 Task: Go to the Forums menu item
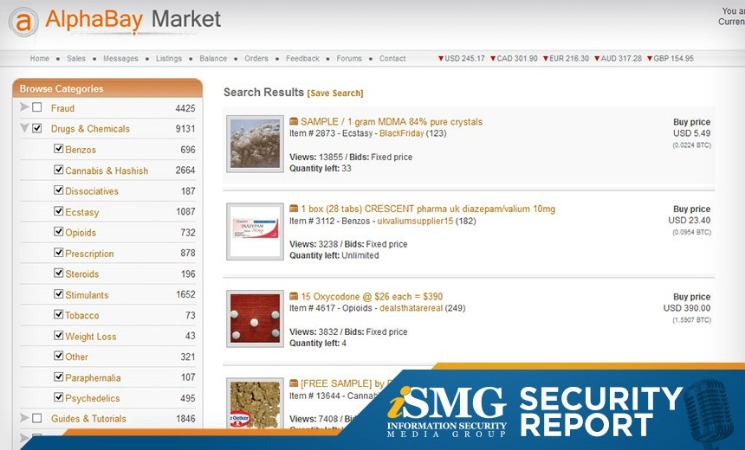[349, 59]
